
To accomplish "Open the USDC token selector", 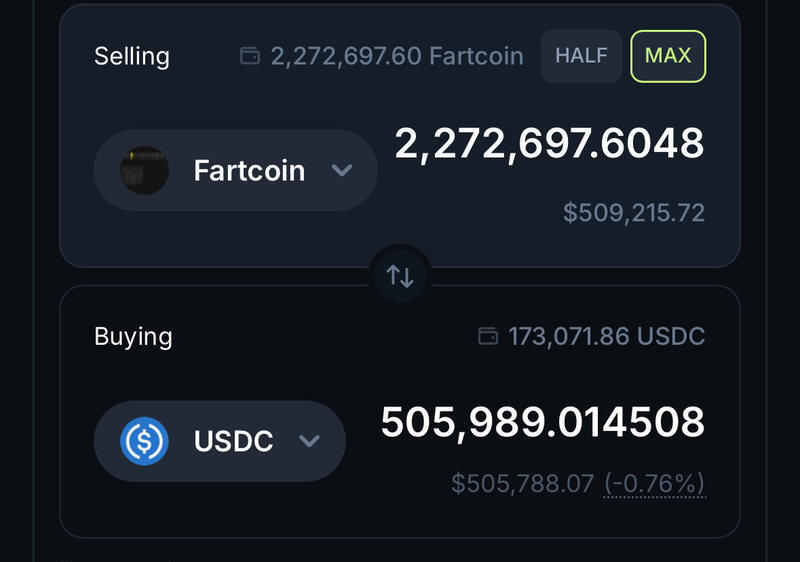I will 219,441.
